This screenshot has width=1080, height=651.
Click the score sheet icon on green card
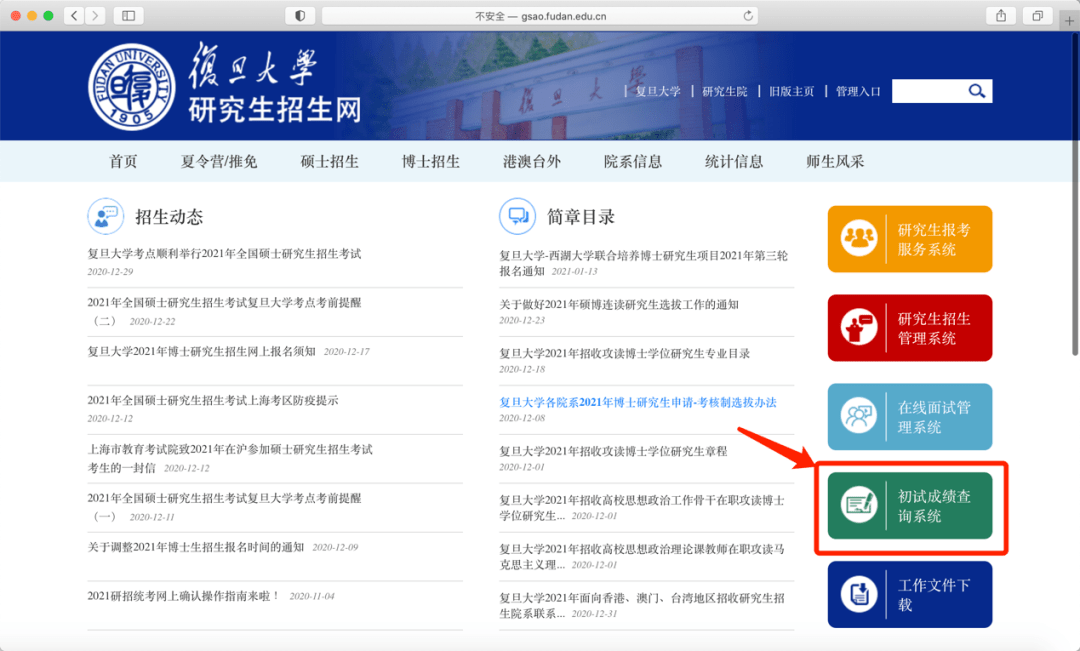click(x=858, y=505)
